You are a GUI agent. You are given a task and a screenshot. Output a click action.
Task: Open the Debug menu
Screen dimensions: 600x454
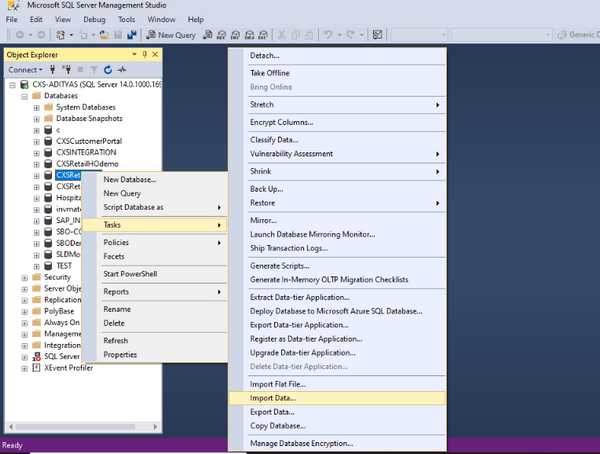click(94, 19)
